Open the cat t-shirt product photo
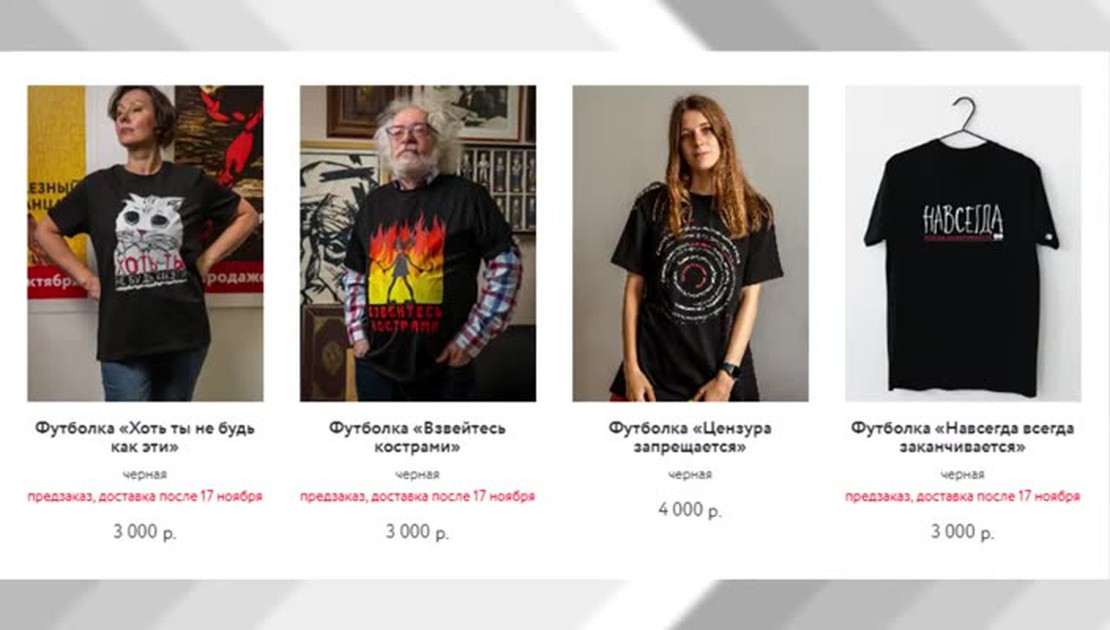This screenshot has width=1110, height=630. (x=145, y=243)
